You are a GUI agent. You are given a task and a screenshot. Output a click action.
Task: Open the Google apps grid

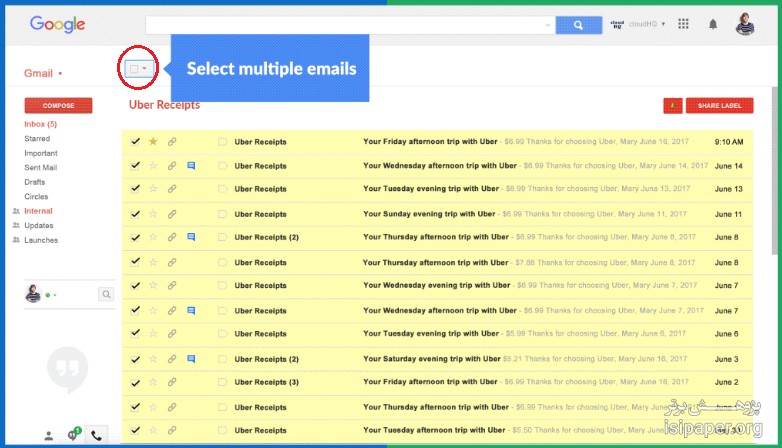(684, 24)
